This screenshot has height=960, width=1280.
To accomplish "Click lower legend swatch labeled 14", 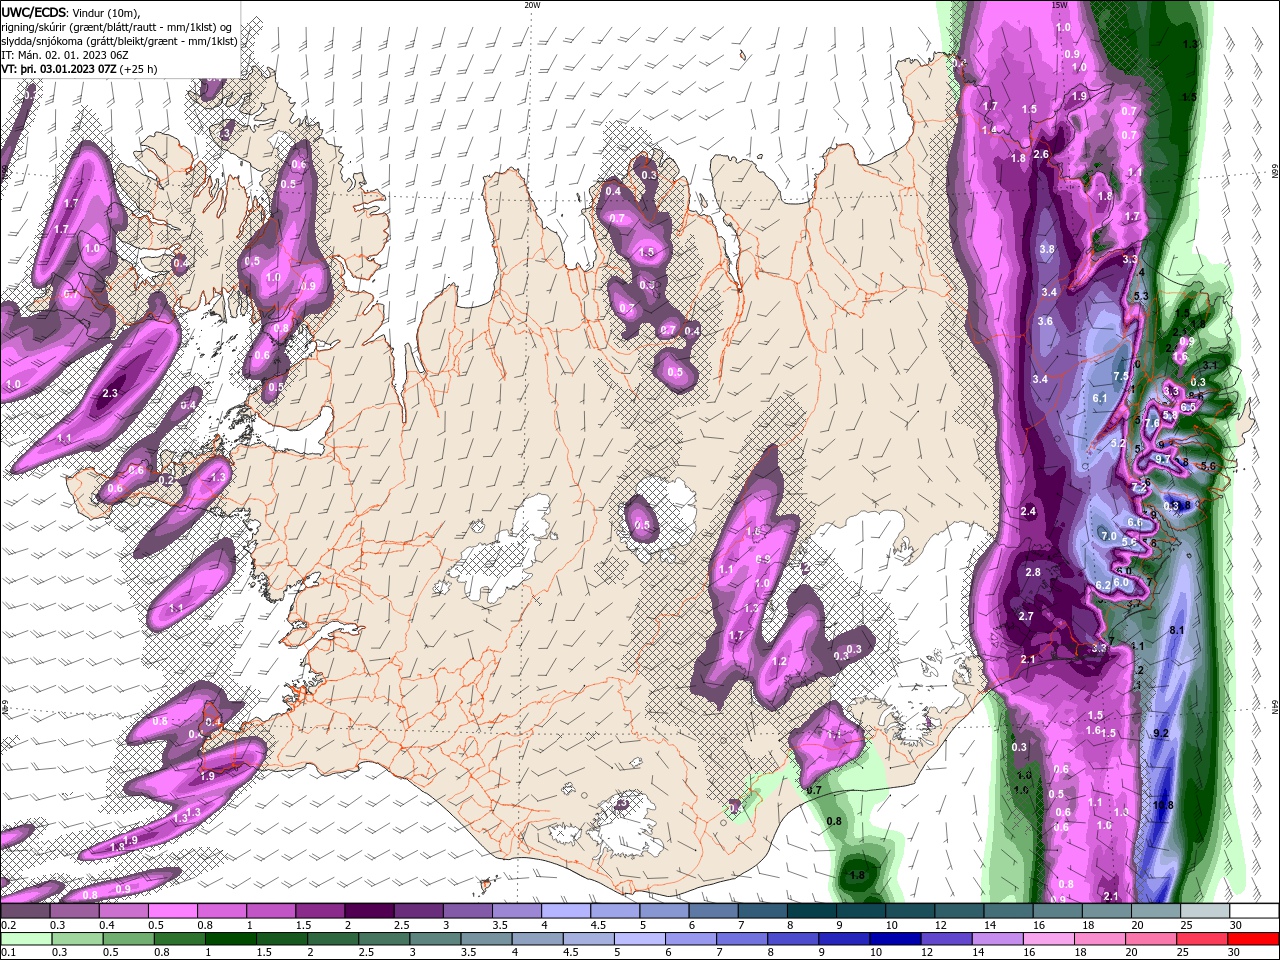I will click(x=996, y=939).
